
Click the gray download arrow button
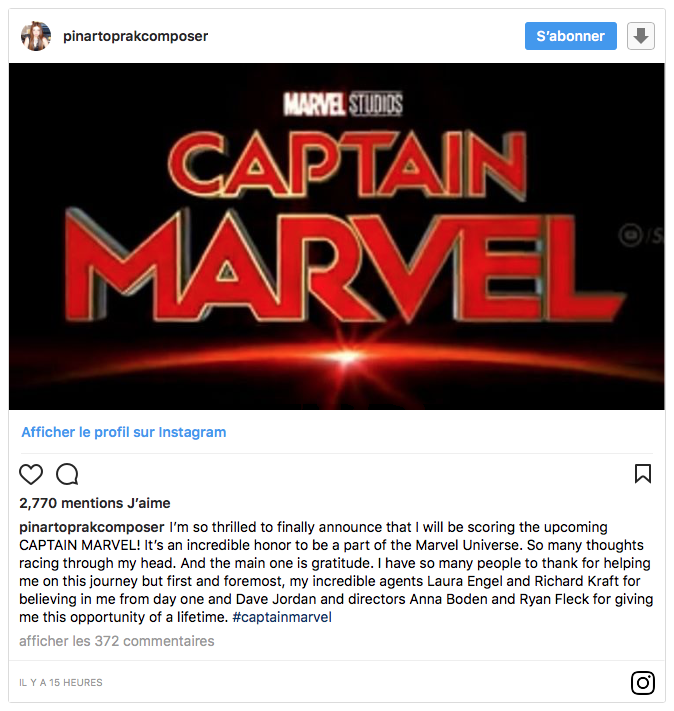coord(640,36)
